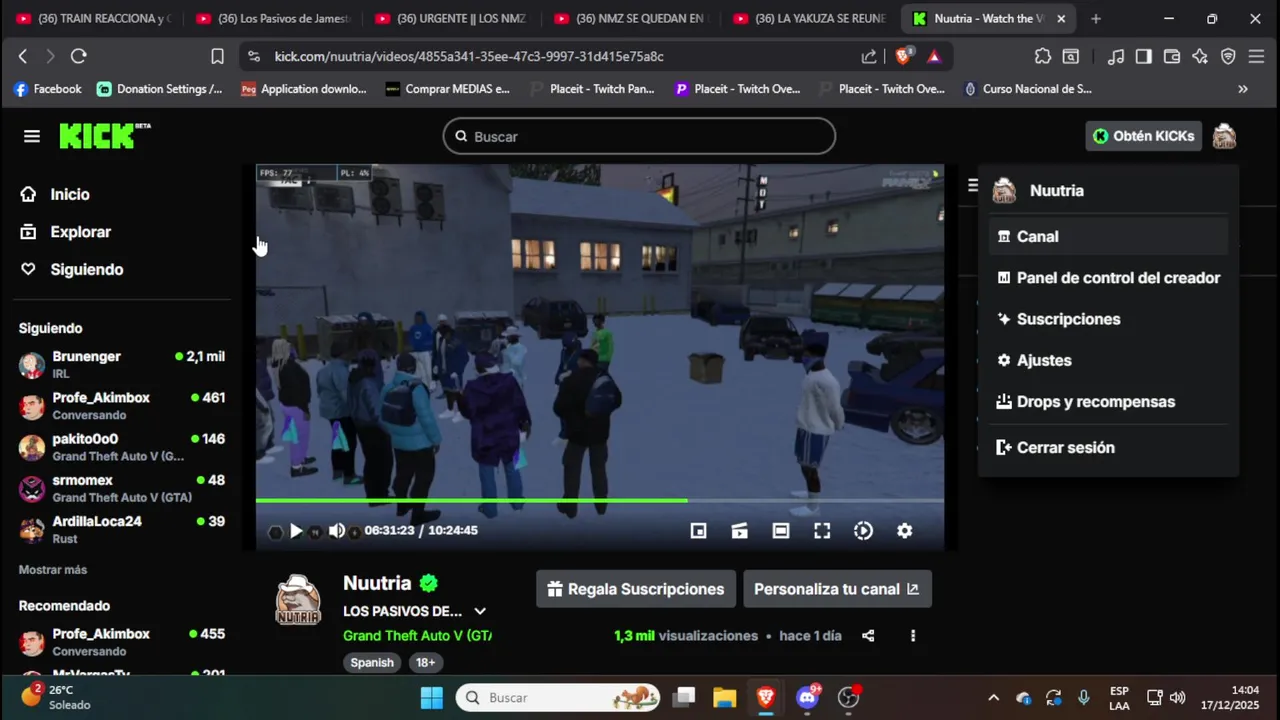Viewport: 1280px width, 720px height.
Task: Switch to TRAIN REACCIONA tab
Action: click(93, 18)
